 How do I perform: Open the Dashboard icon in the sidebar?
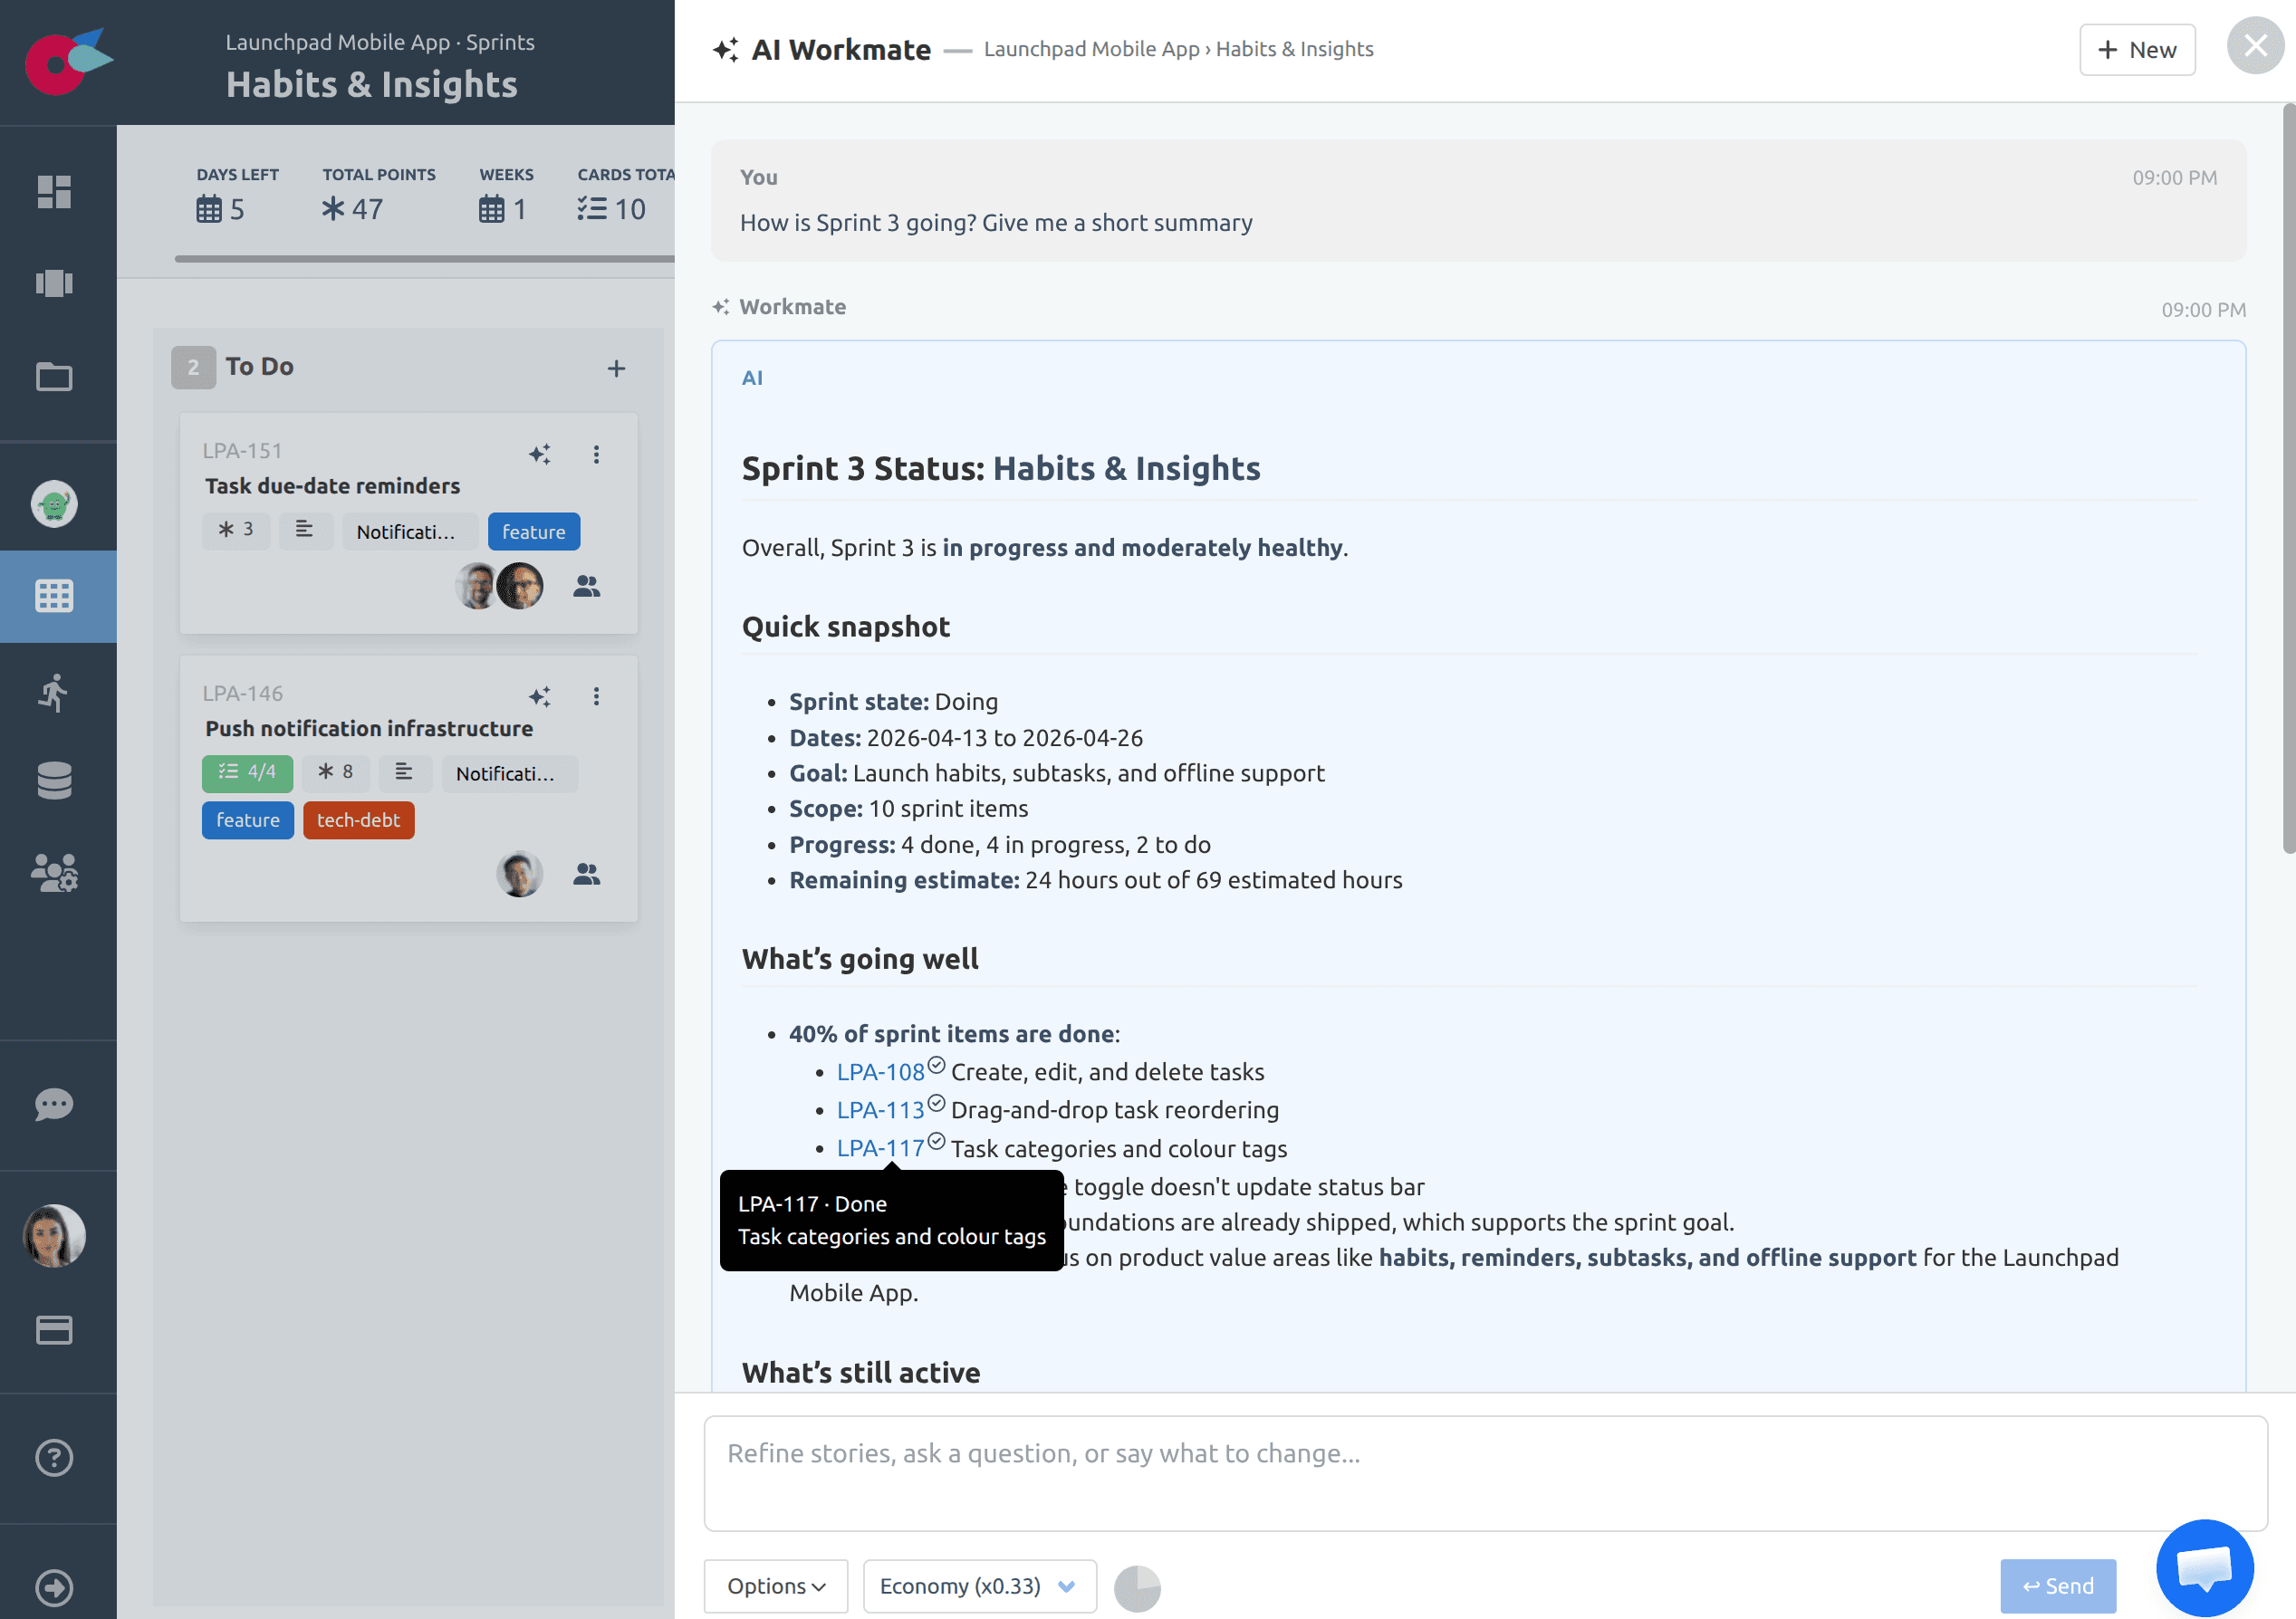[x=55, y=191]
